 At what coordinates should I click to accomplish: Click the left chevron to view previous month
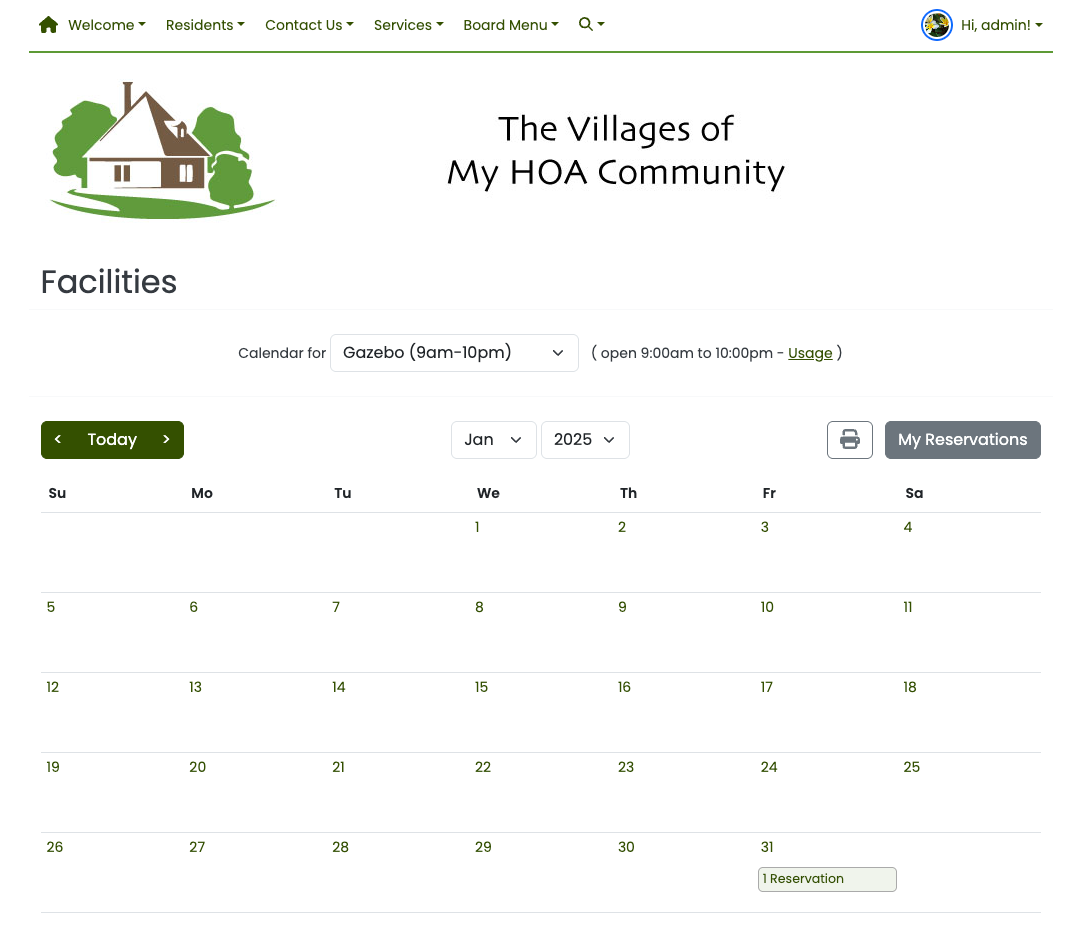58,439
